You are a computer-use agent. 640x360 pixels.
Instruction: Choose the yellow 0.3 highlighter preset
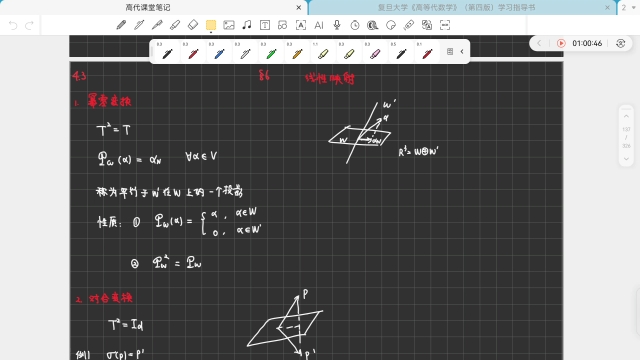[x=349, y=51]
